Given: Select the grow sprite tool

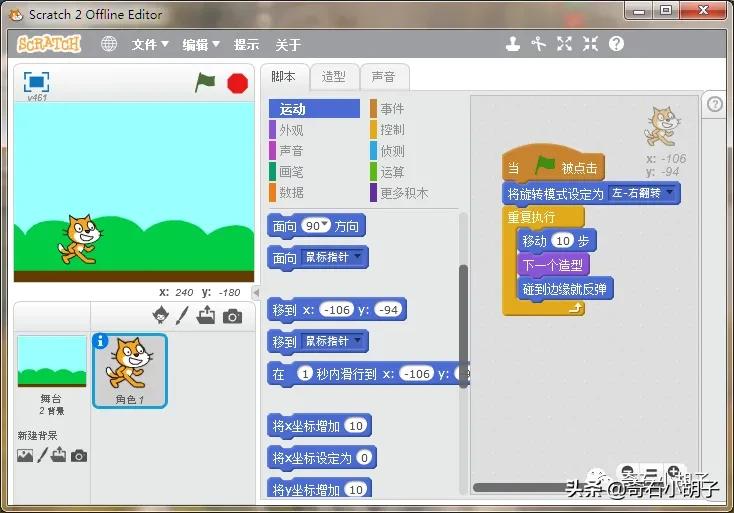Looking at the screenshot, I should tap(564, 44).
